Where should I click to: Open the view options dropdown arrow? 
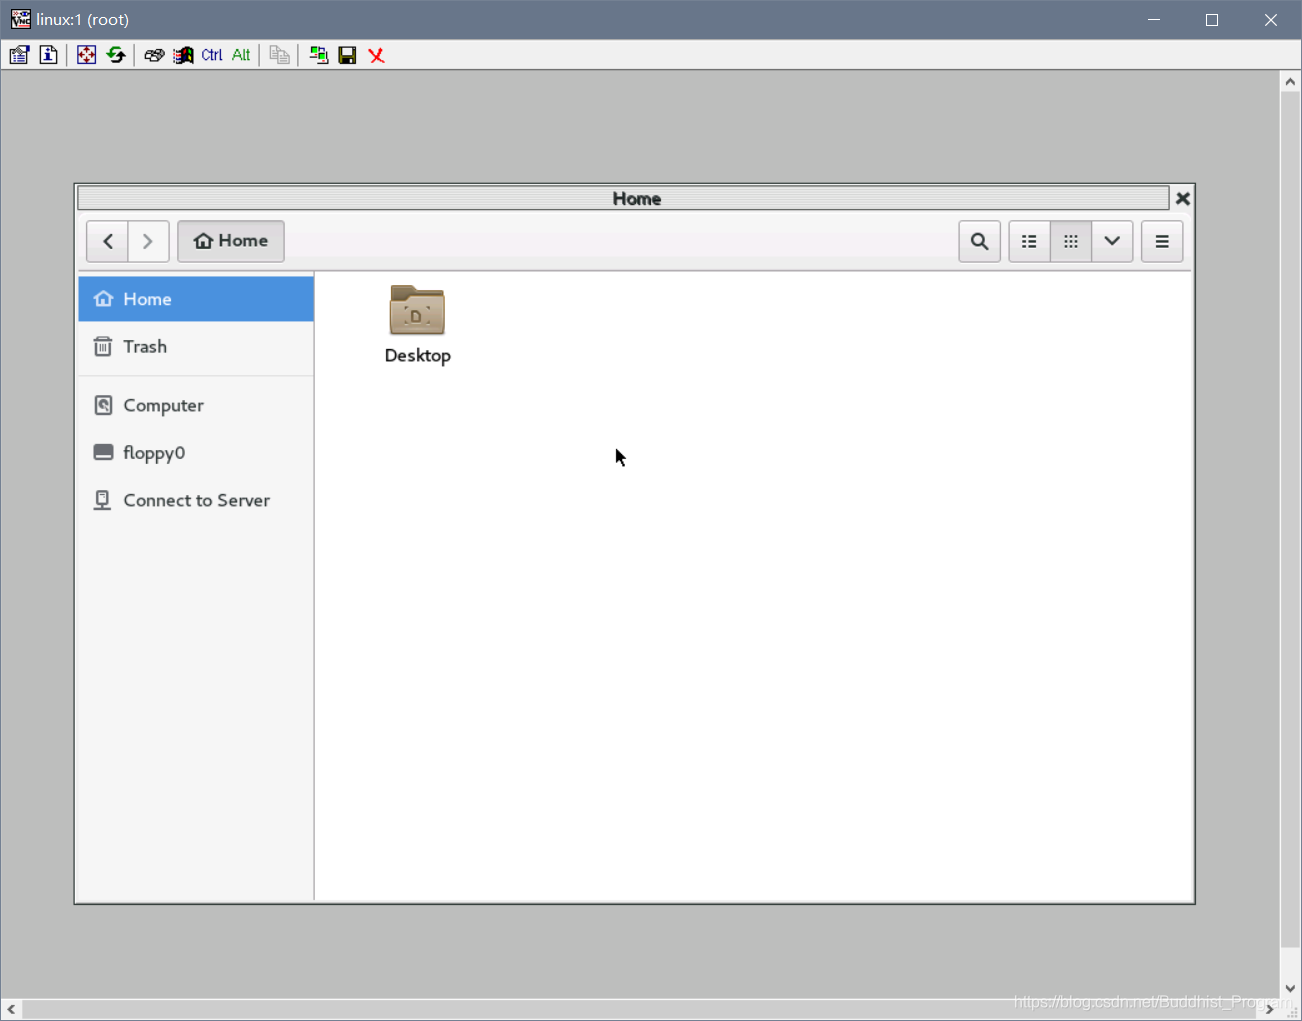click(1112, 241)
